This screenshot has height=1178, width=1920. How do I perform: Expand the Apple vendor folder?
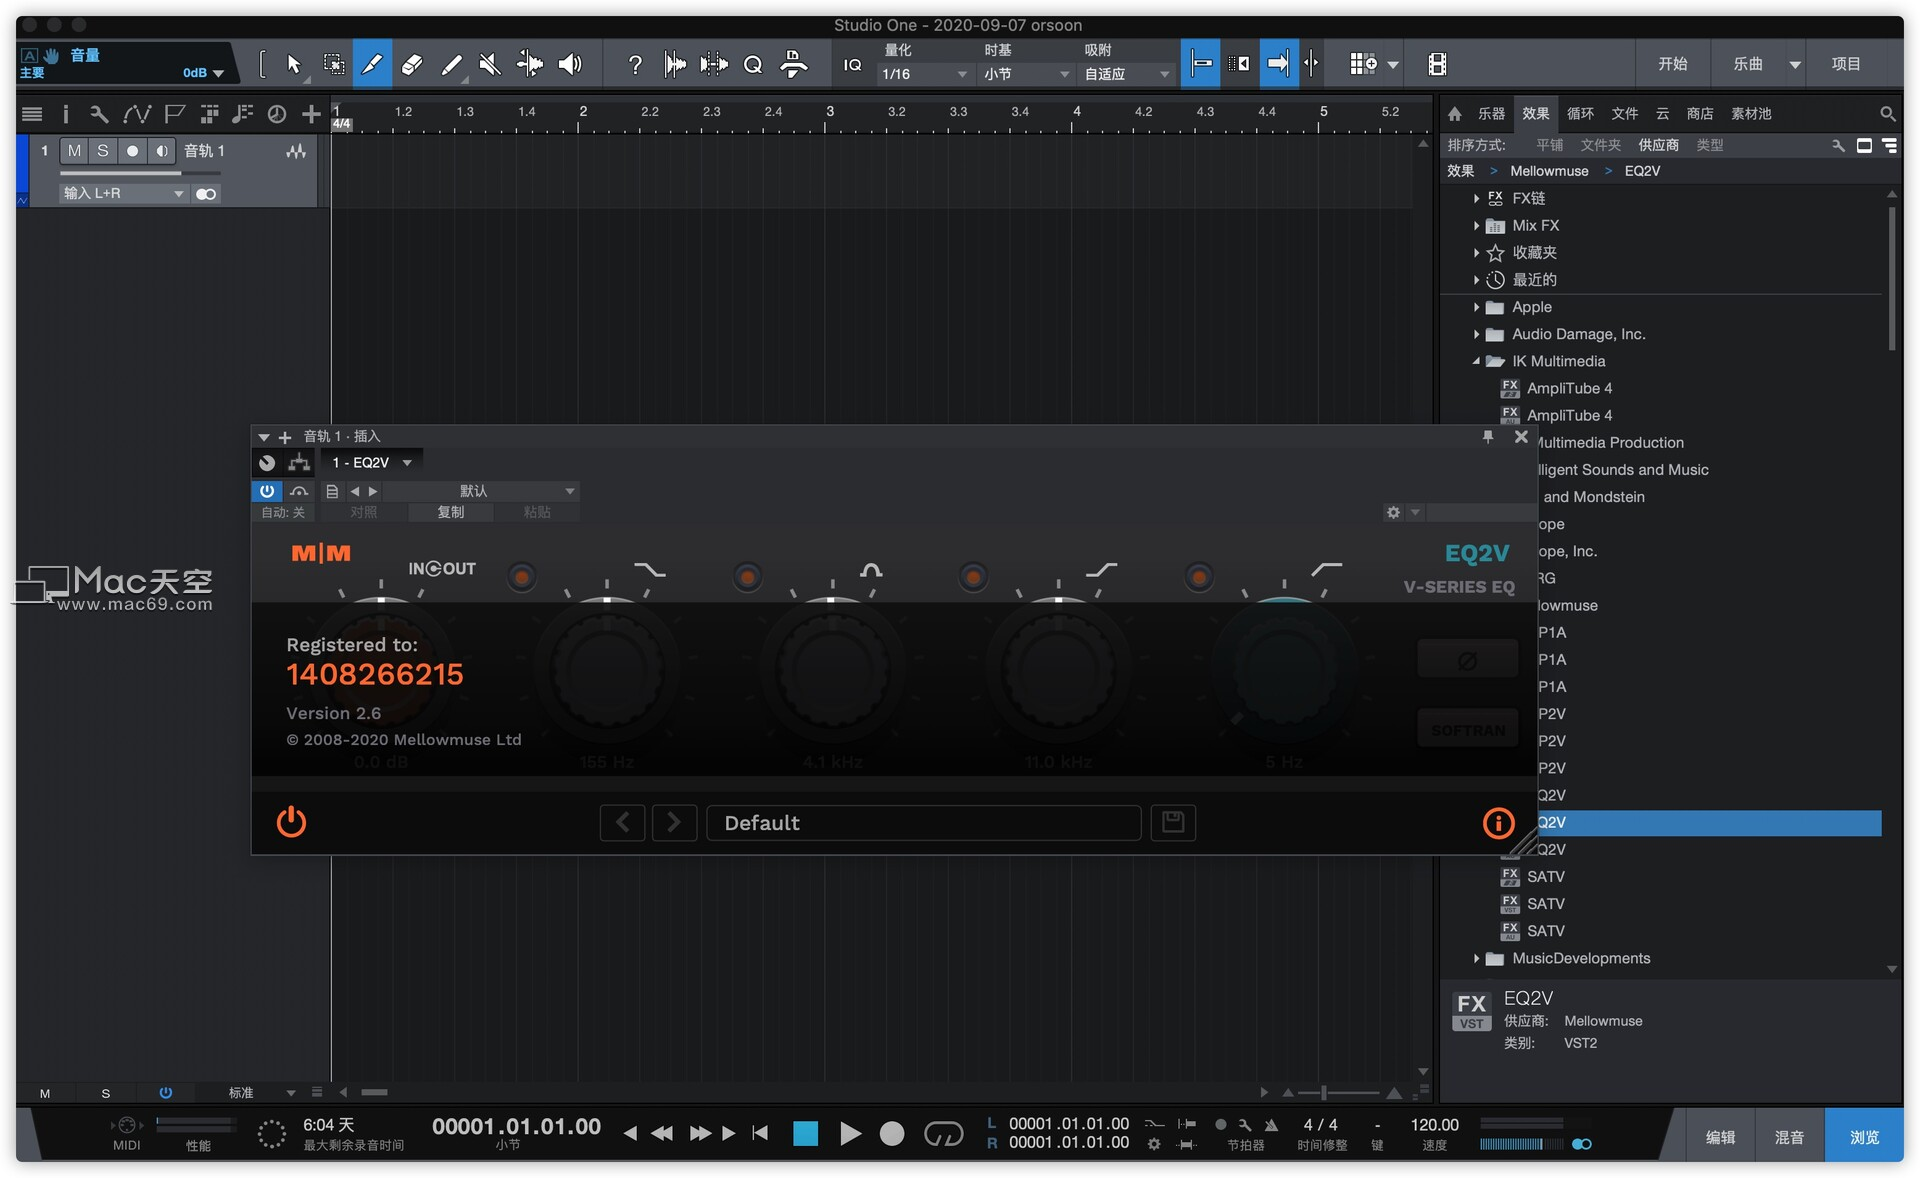[1476, 307]
